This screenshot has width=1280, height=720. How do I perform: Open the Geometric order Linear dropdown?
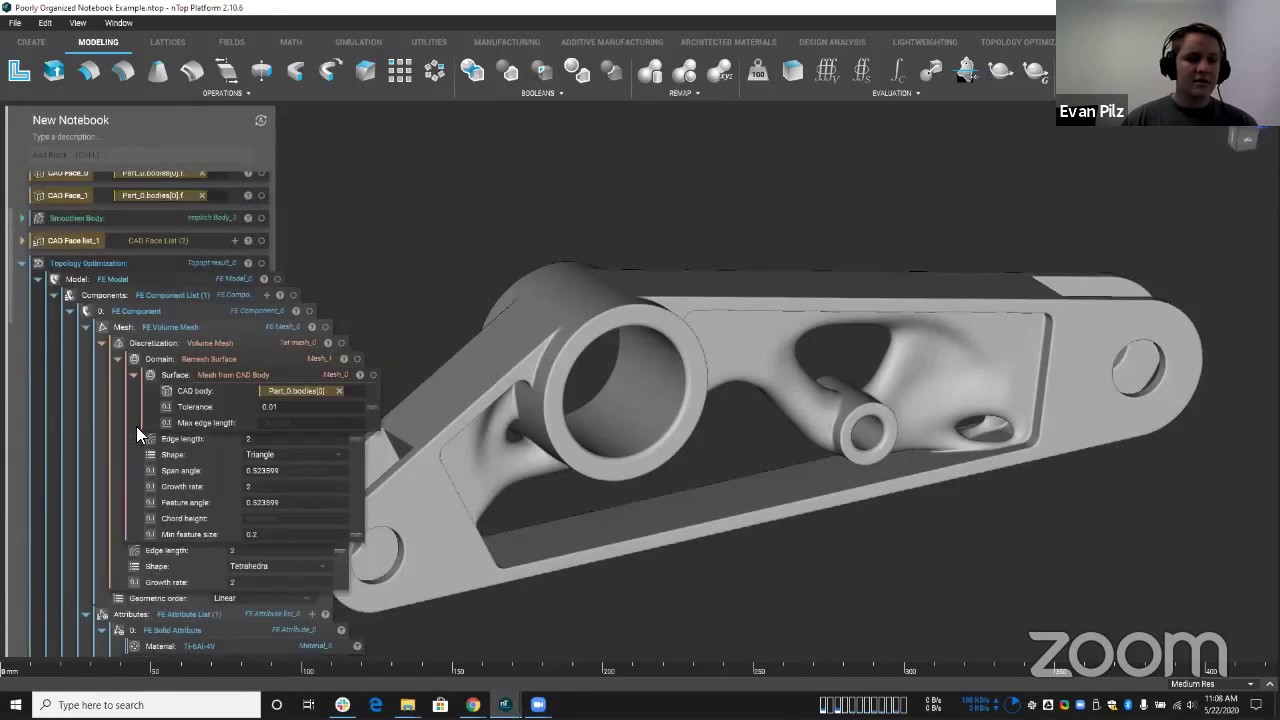(x=263, y=598)
